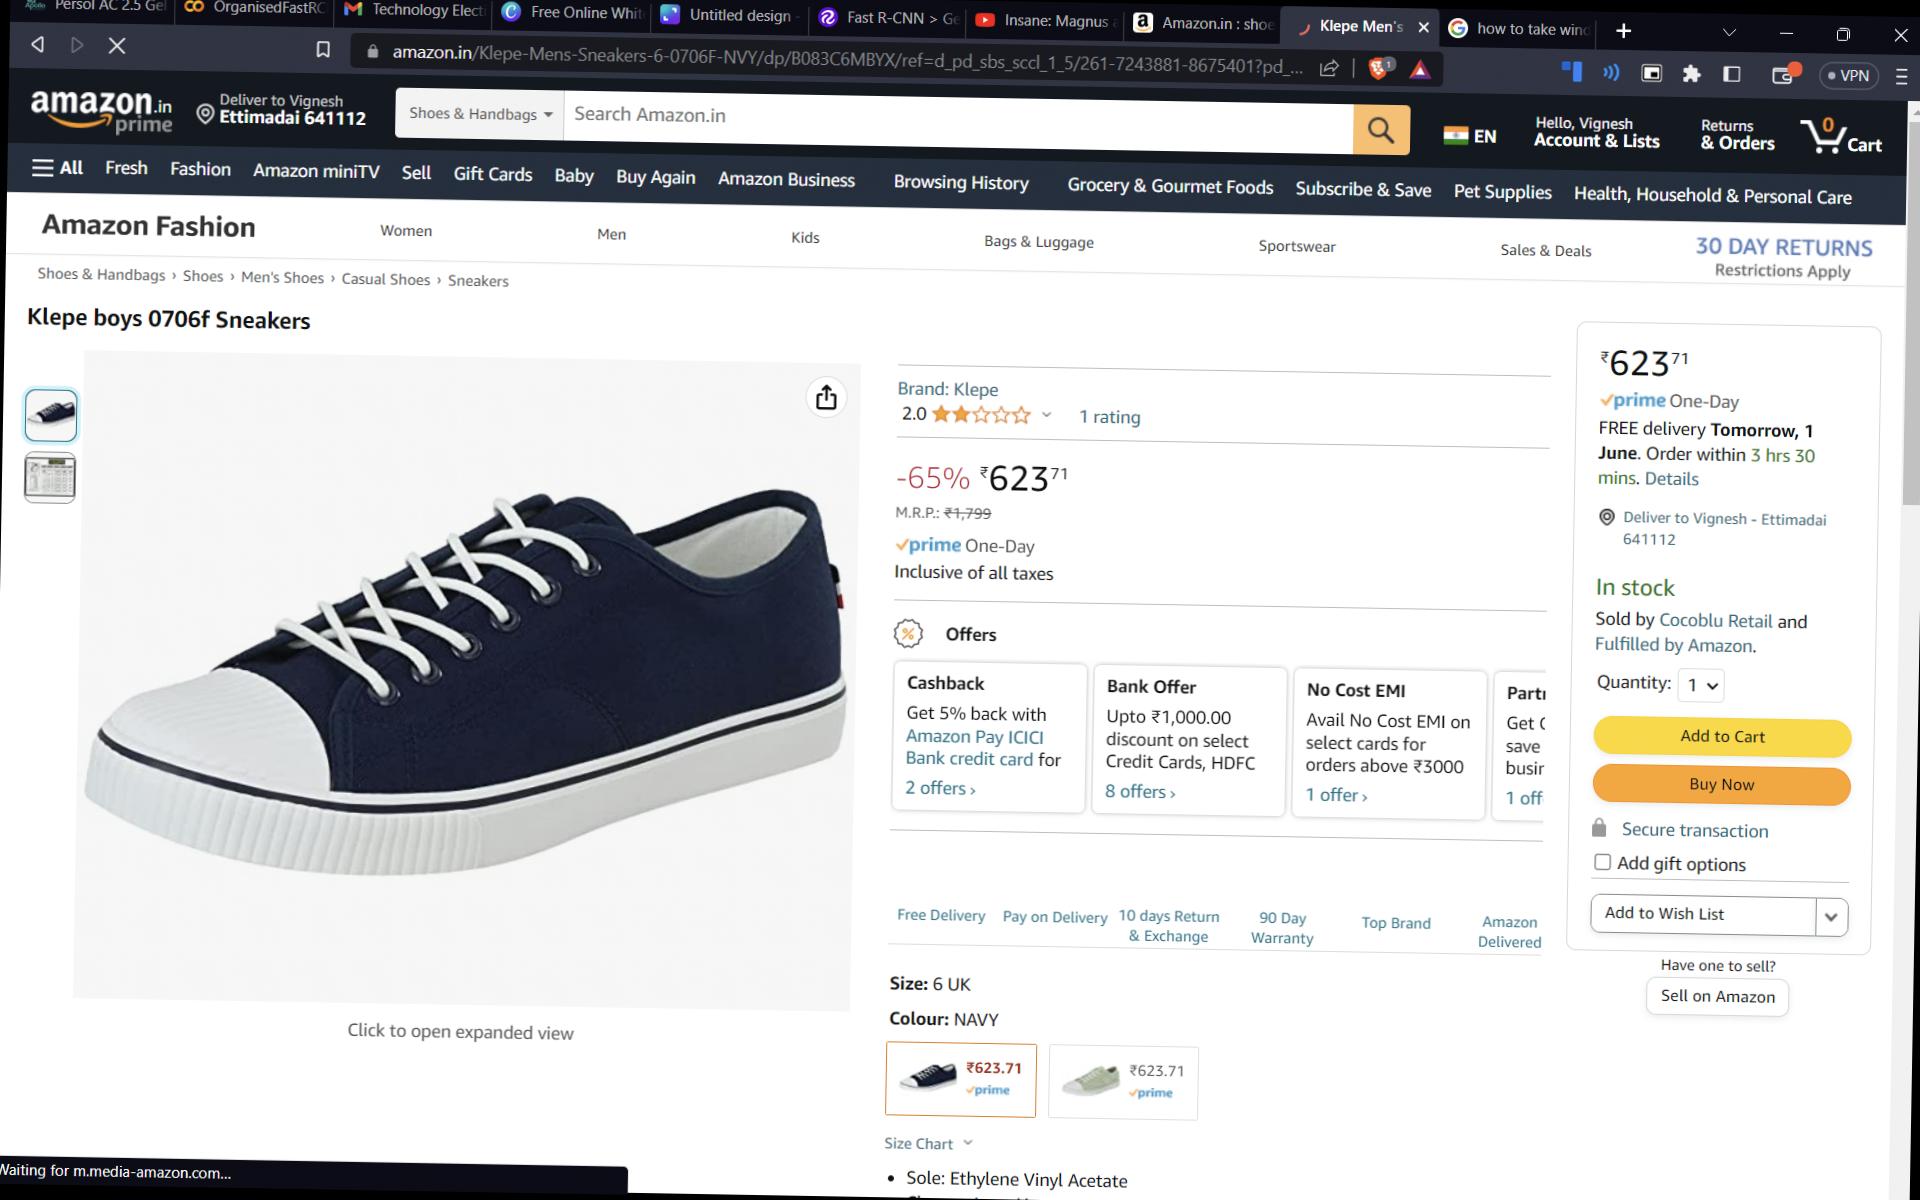The height and width of the screenshot is (1200, 1920).
Task: Open the Brand: Klepe link
Action: click(x=947, y=389)
